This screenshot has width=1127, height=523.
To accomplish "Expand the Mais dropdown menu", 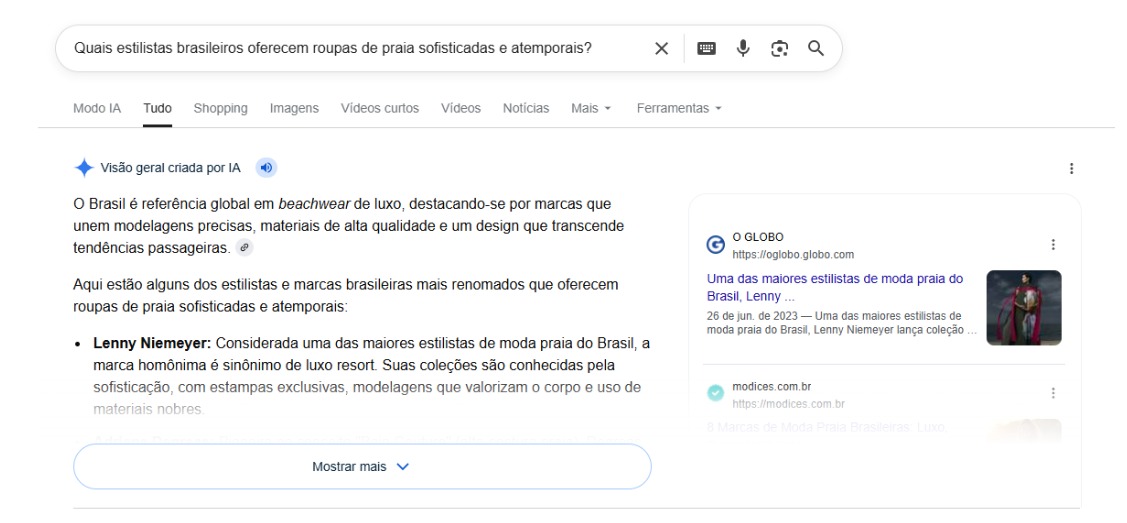I will (x=591, y=108).
